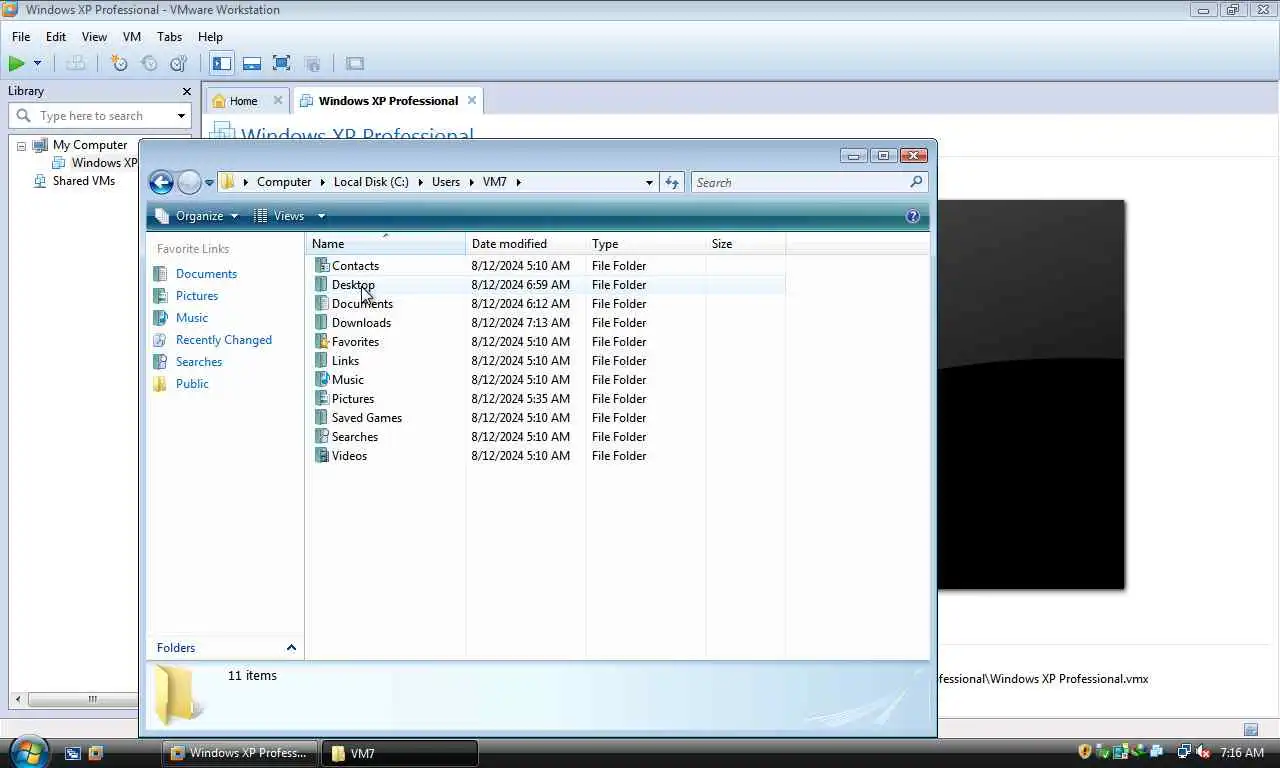Open the Tabs menu
The width and height of the screenshot is (1280, 768).
click(170, 37)
